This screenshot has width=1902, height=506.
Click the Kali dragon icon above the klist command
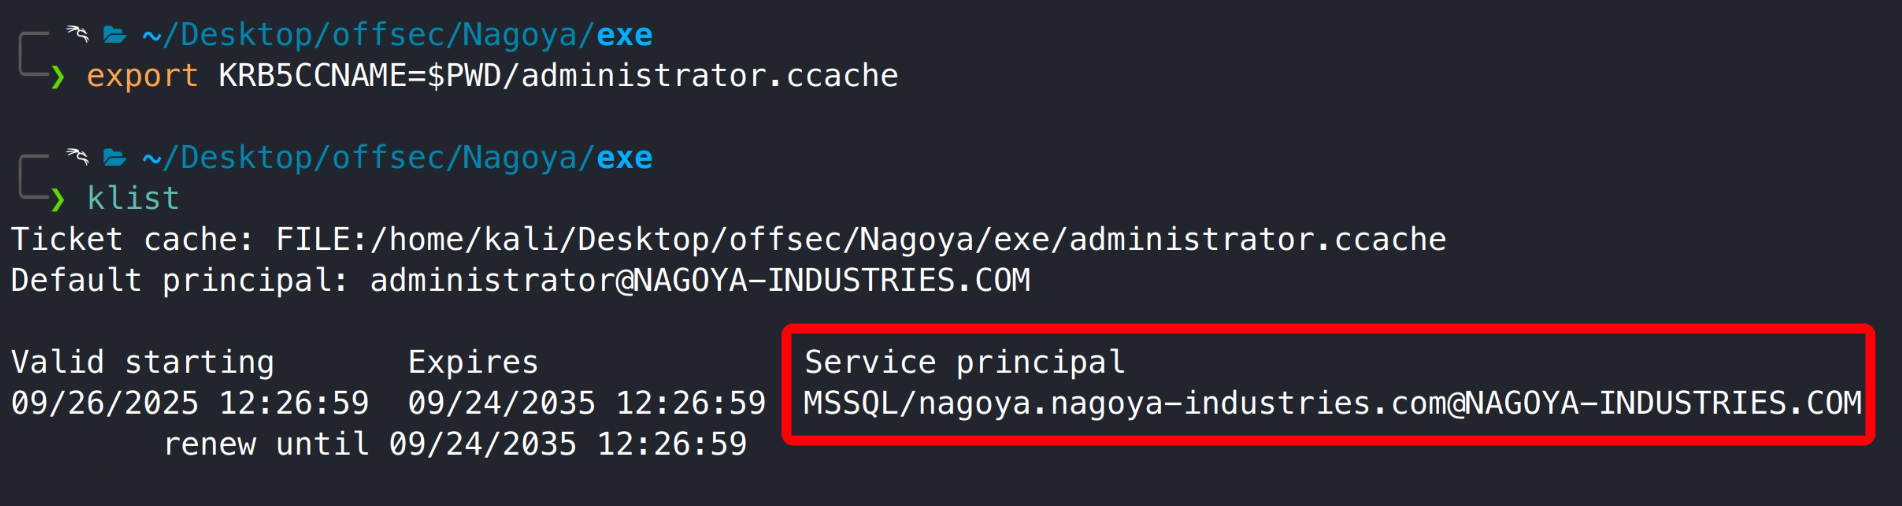point(77,156)
